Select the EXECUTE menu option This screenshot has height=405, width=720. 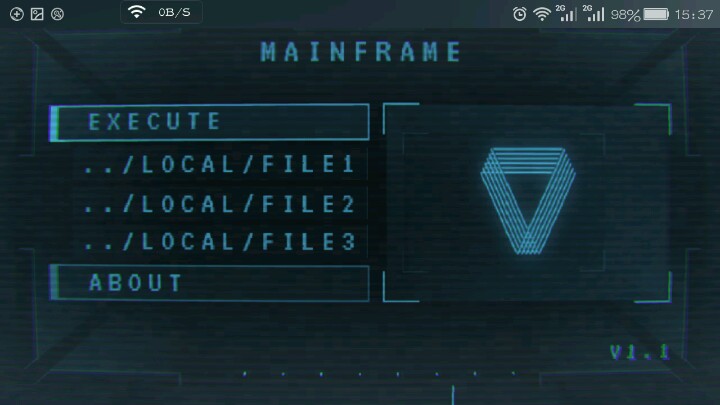click(x=209, y=122)
